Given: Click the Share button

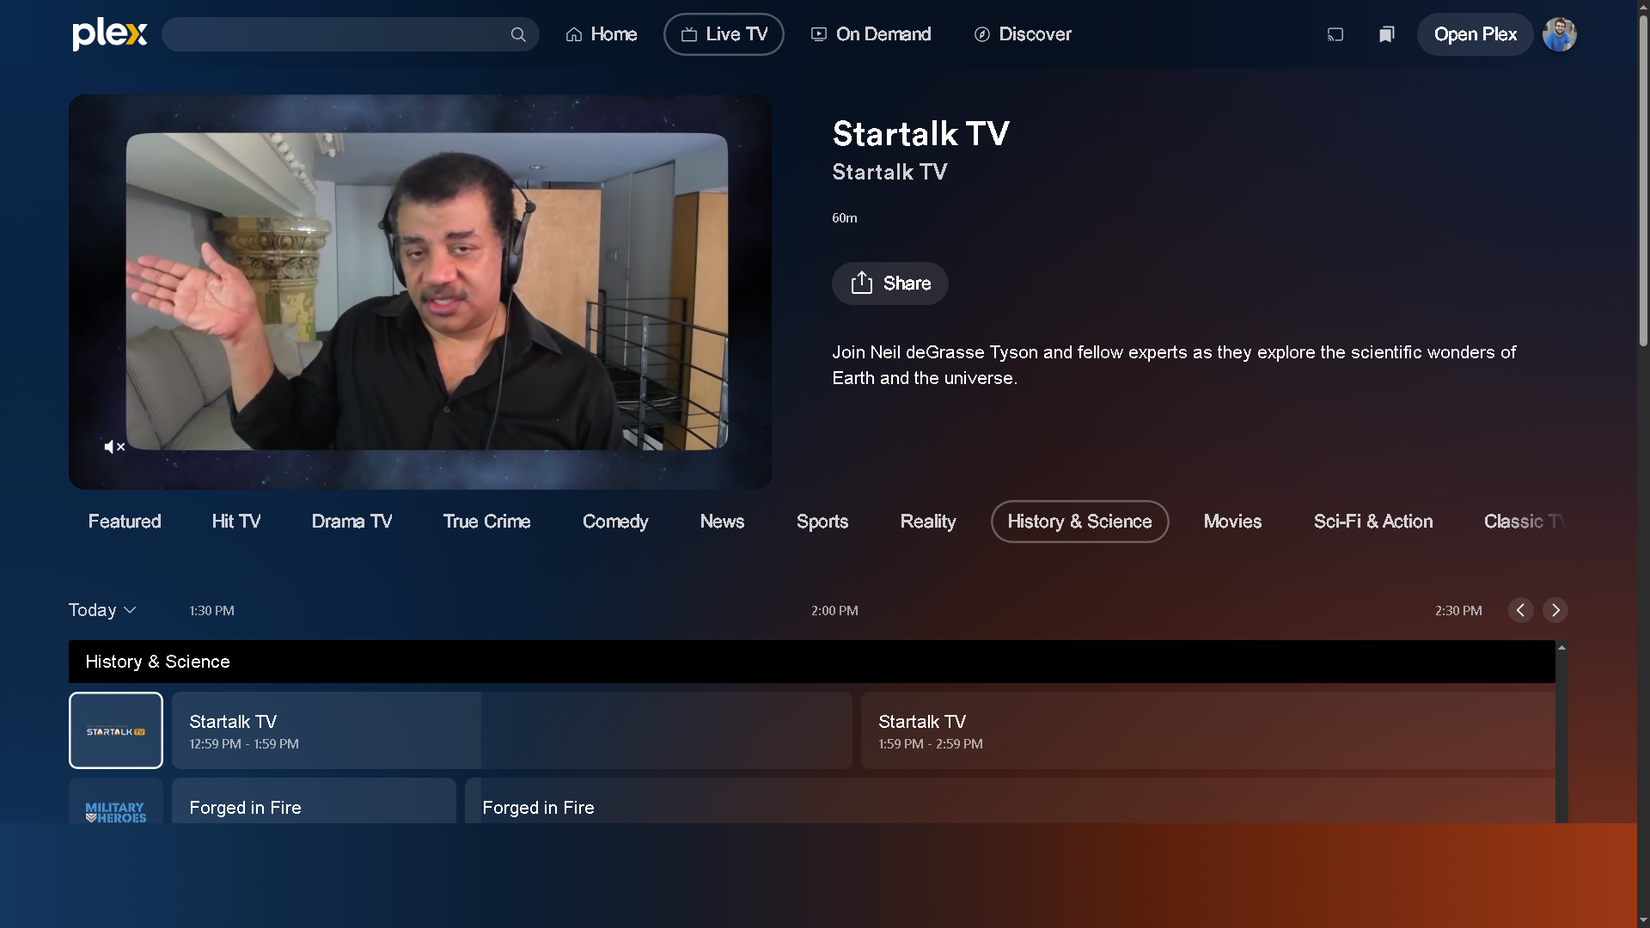Looking at the screenshot, I should pyautogui.click(x=889, y=283).
